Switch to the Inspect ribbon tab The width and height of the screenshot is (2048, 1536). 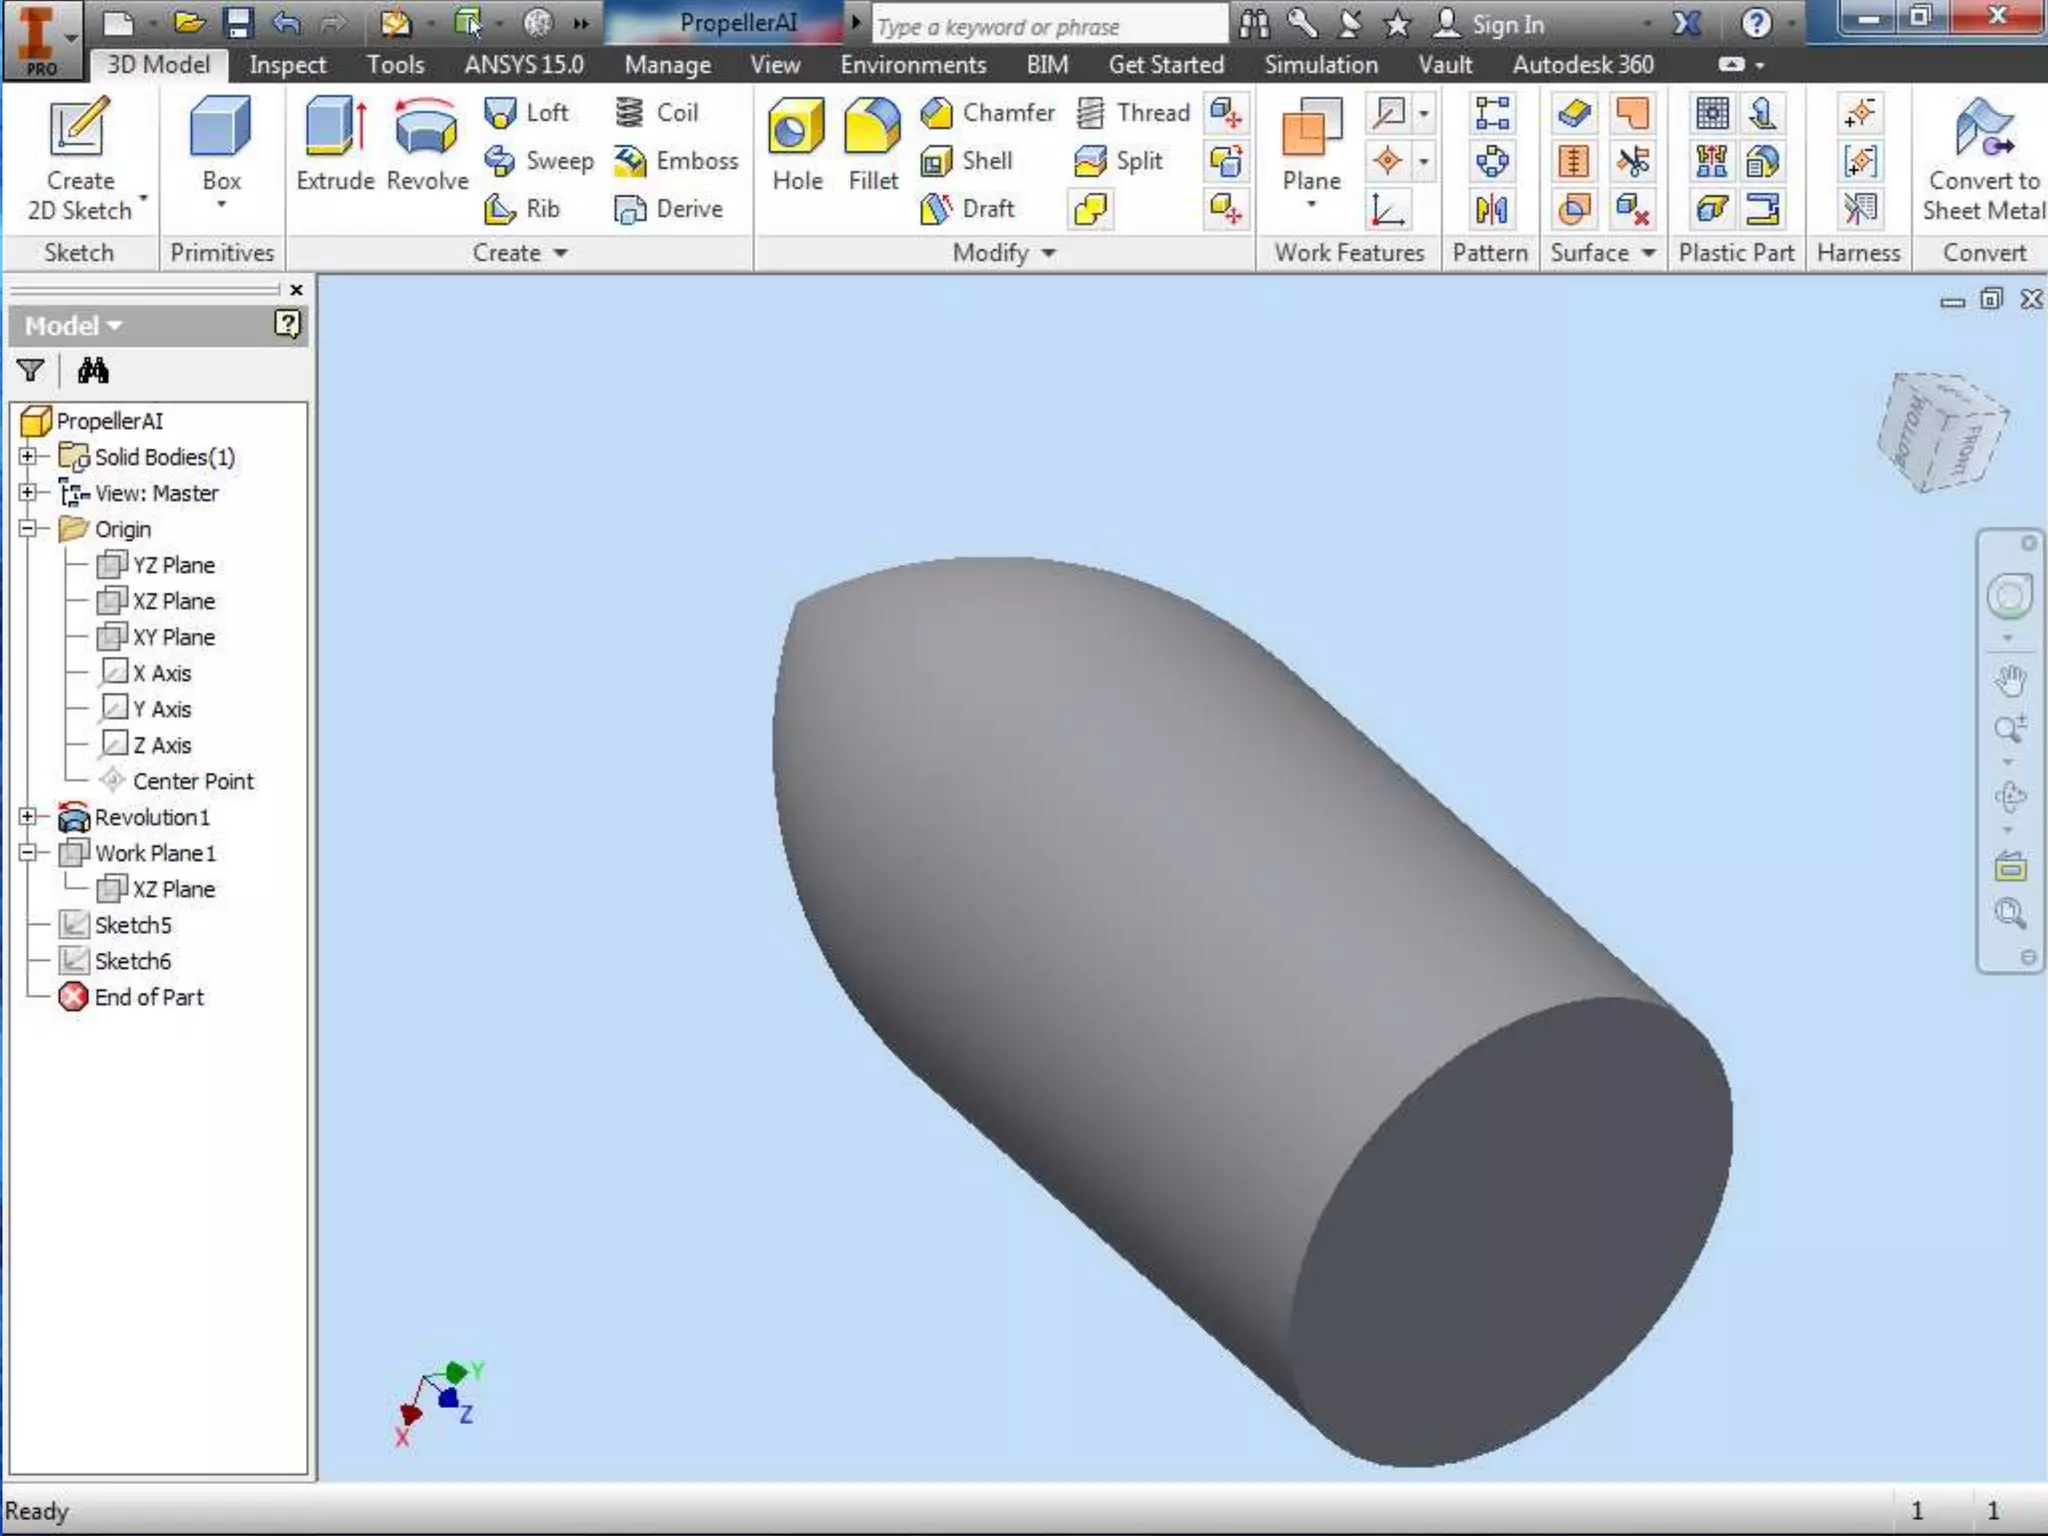click(x=287, y=65)
